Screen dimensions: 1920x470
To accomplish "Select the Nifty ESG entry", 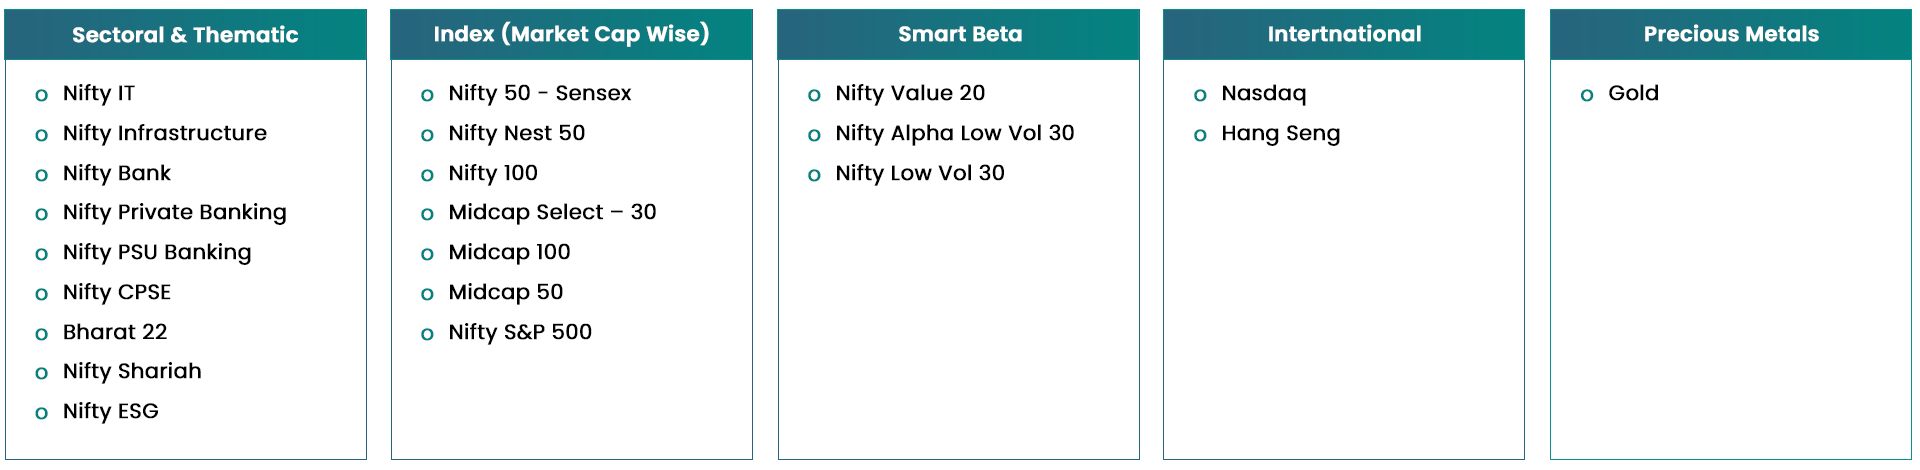I will 110,411.
